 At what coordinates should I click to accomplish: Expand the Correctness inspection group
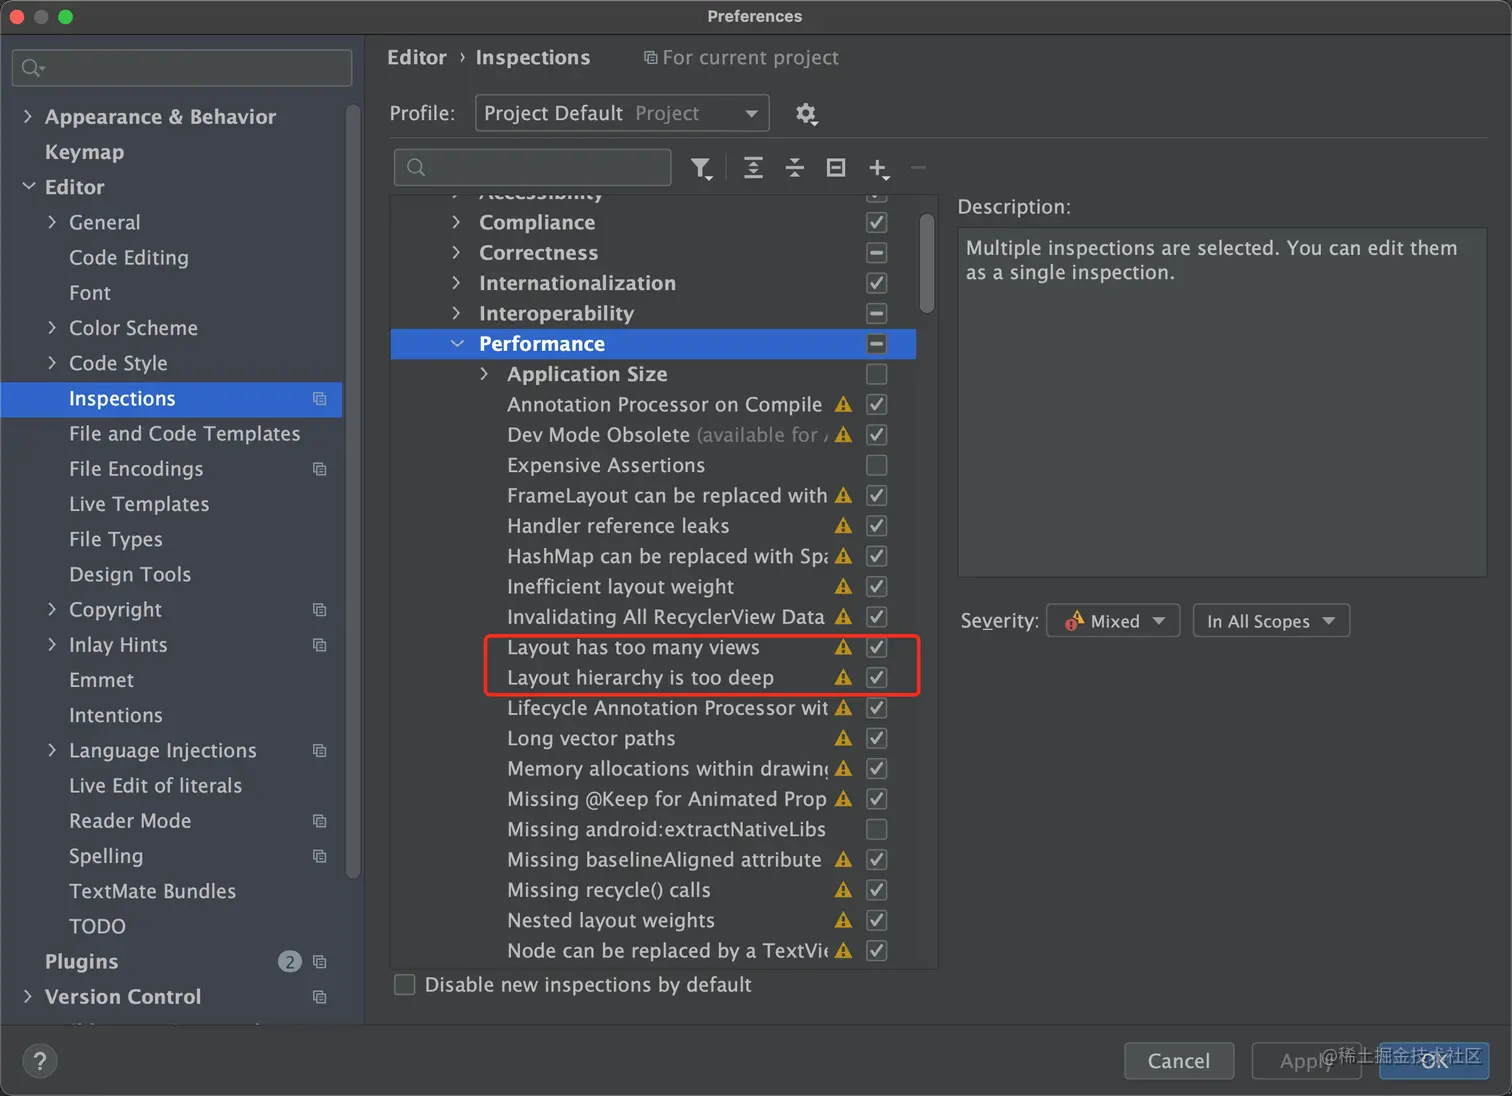[x=457, y=253]
